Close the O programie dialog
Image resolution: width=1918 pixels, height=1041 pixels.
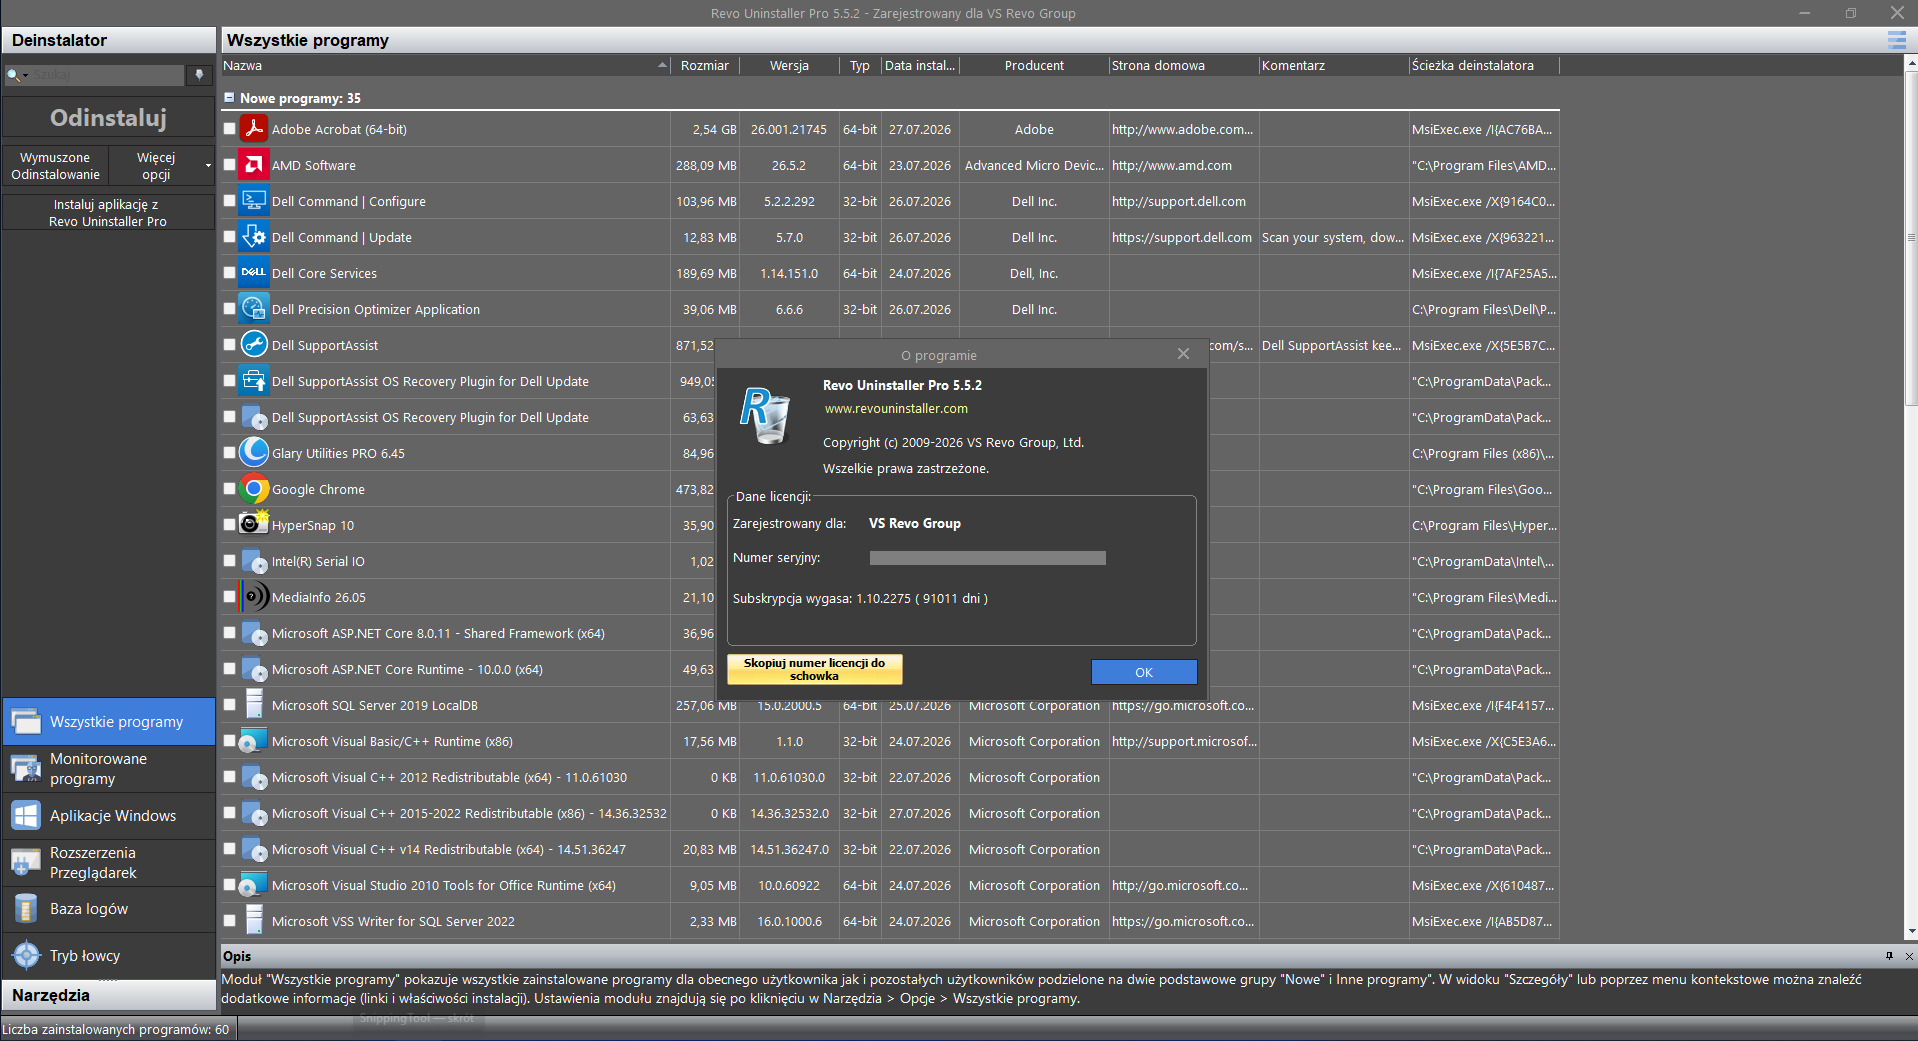(1183, 354)
